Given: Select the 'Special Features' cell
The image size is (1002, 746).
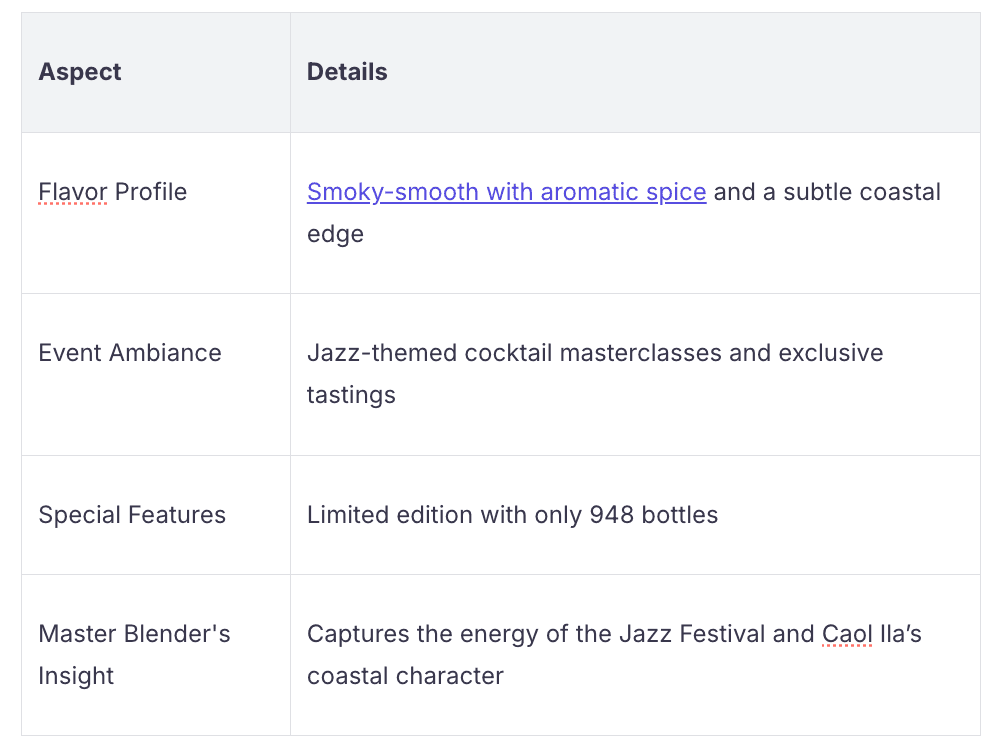Looking at the screenshot, I should click(x=132, y=515).
